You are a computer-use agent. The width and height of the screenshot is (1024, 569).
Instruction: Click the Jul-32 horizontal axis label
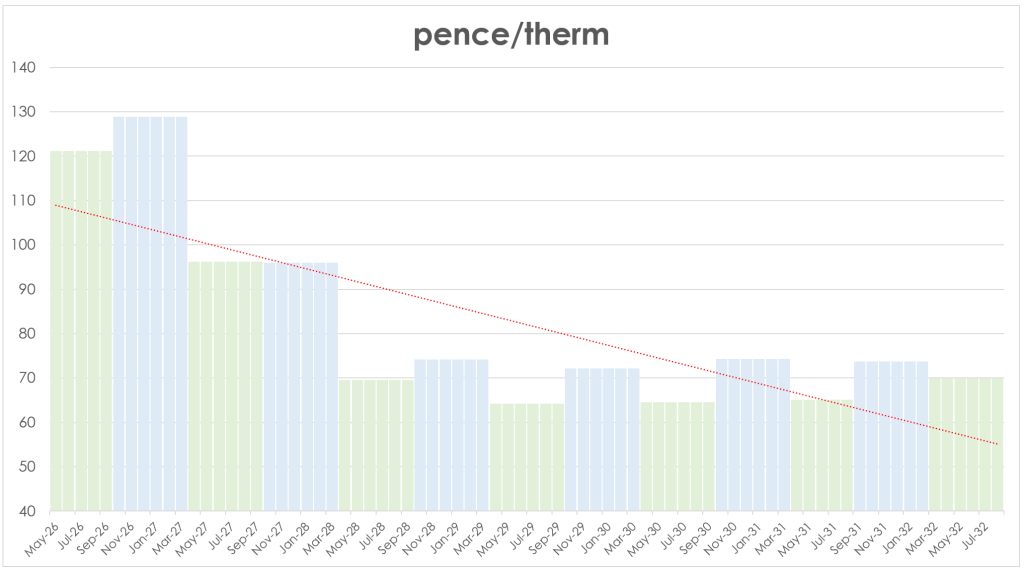pyautogui.click(x=985, y=531)
